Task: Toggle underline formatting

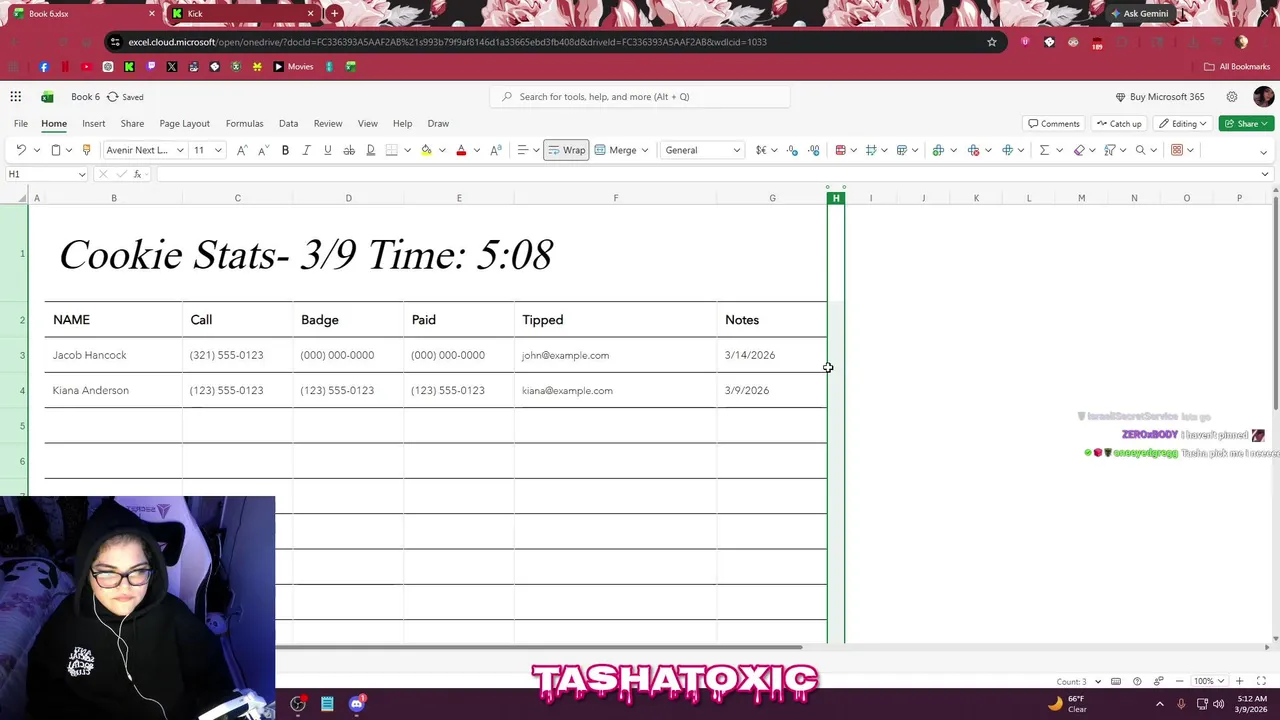Action: (x=327, y=150)
